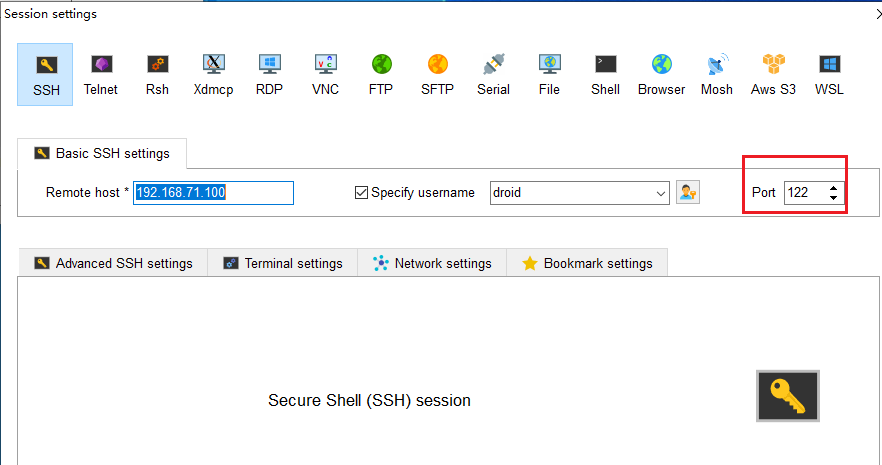Open the Advanced SSH settings tab

[x=112, y=263]
